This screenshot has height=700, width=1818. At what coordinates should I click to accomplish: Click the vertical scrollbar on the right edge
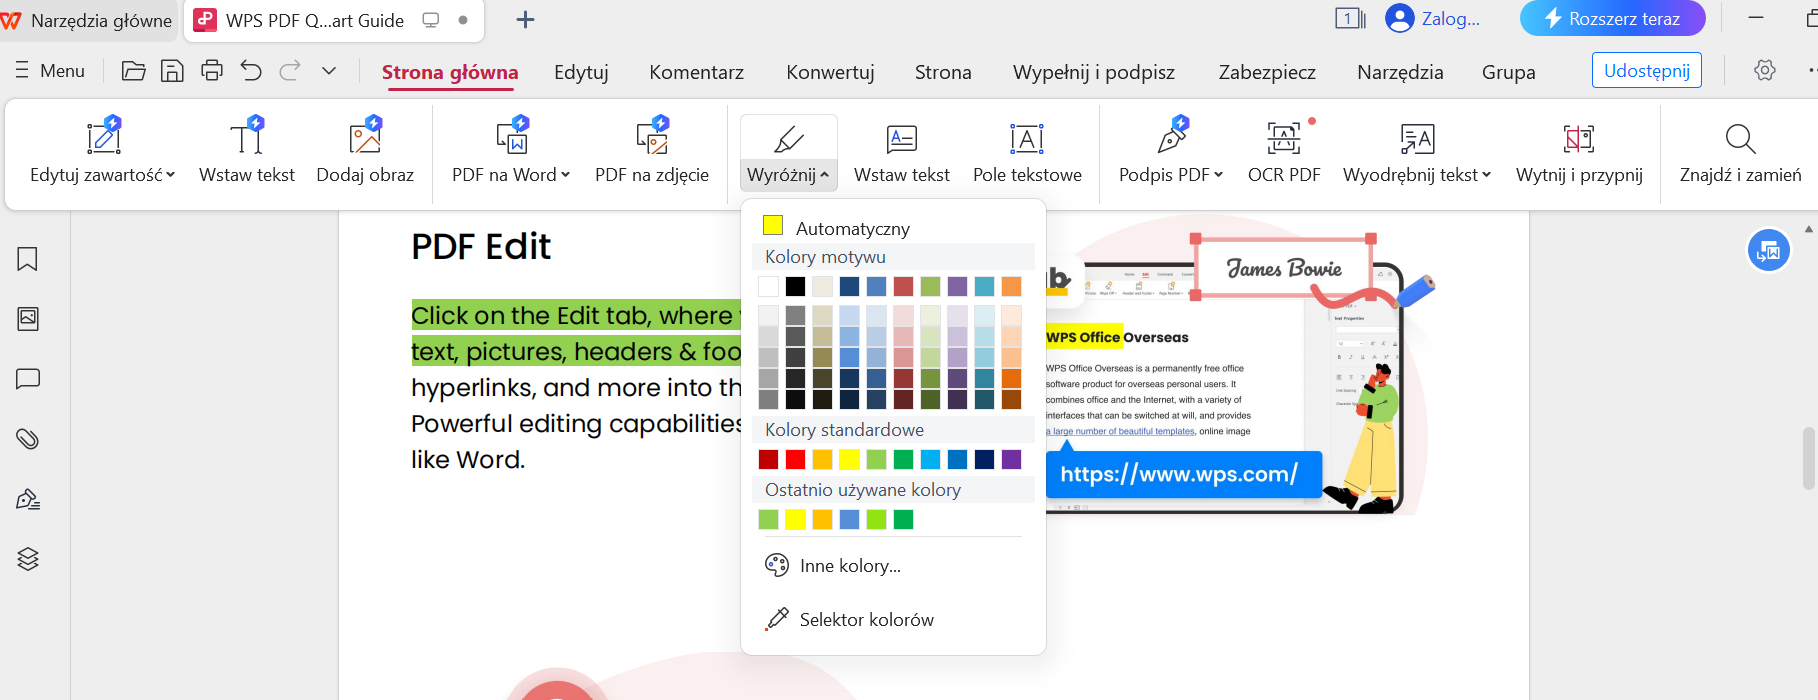point(1808,459)
